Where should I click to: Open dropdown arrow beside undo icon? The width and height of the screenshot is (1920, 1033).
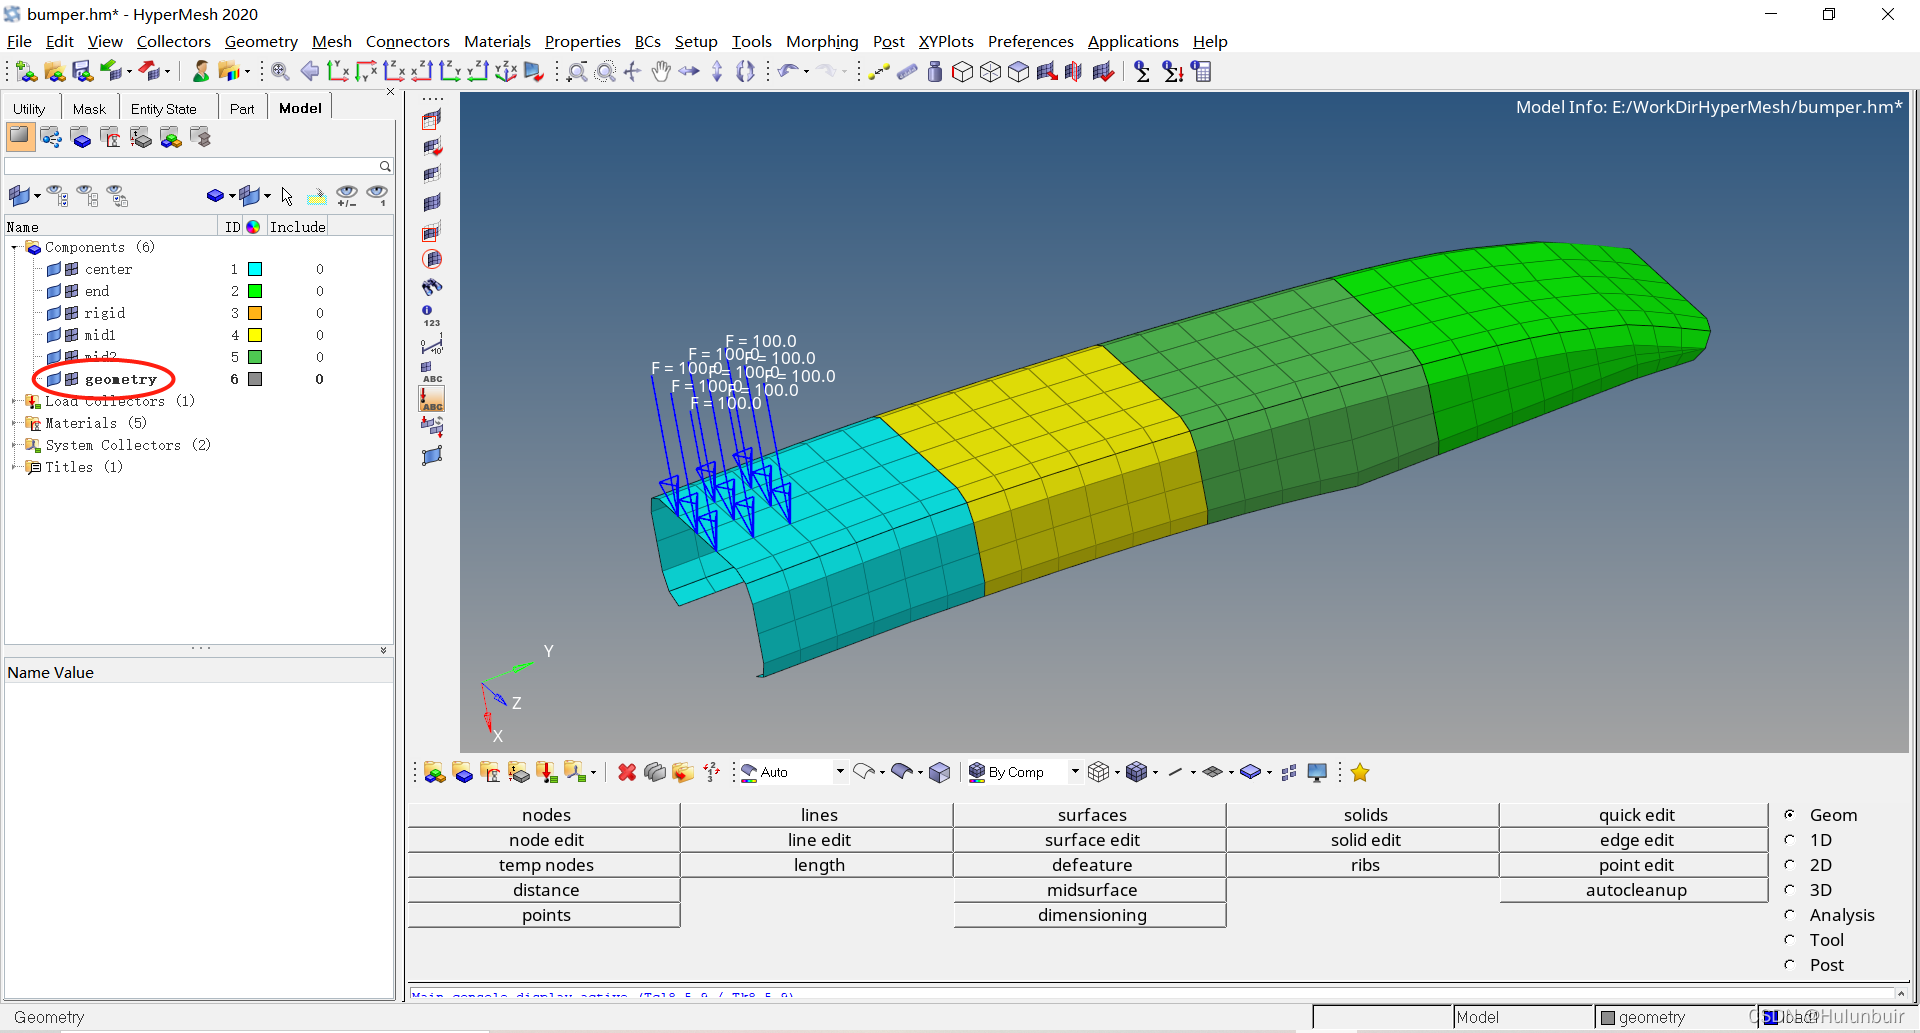[x=806, y=72]
